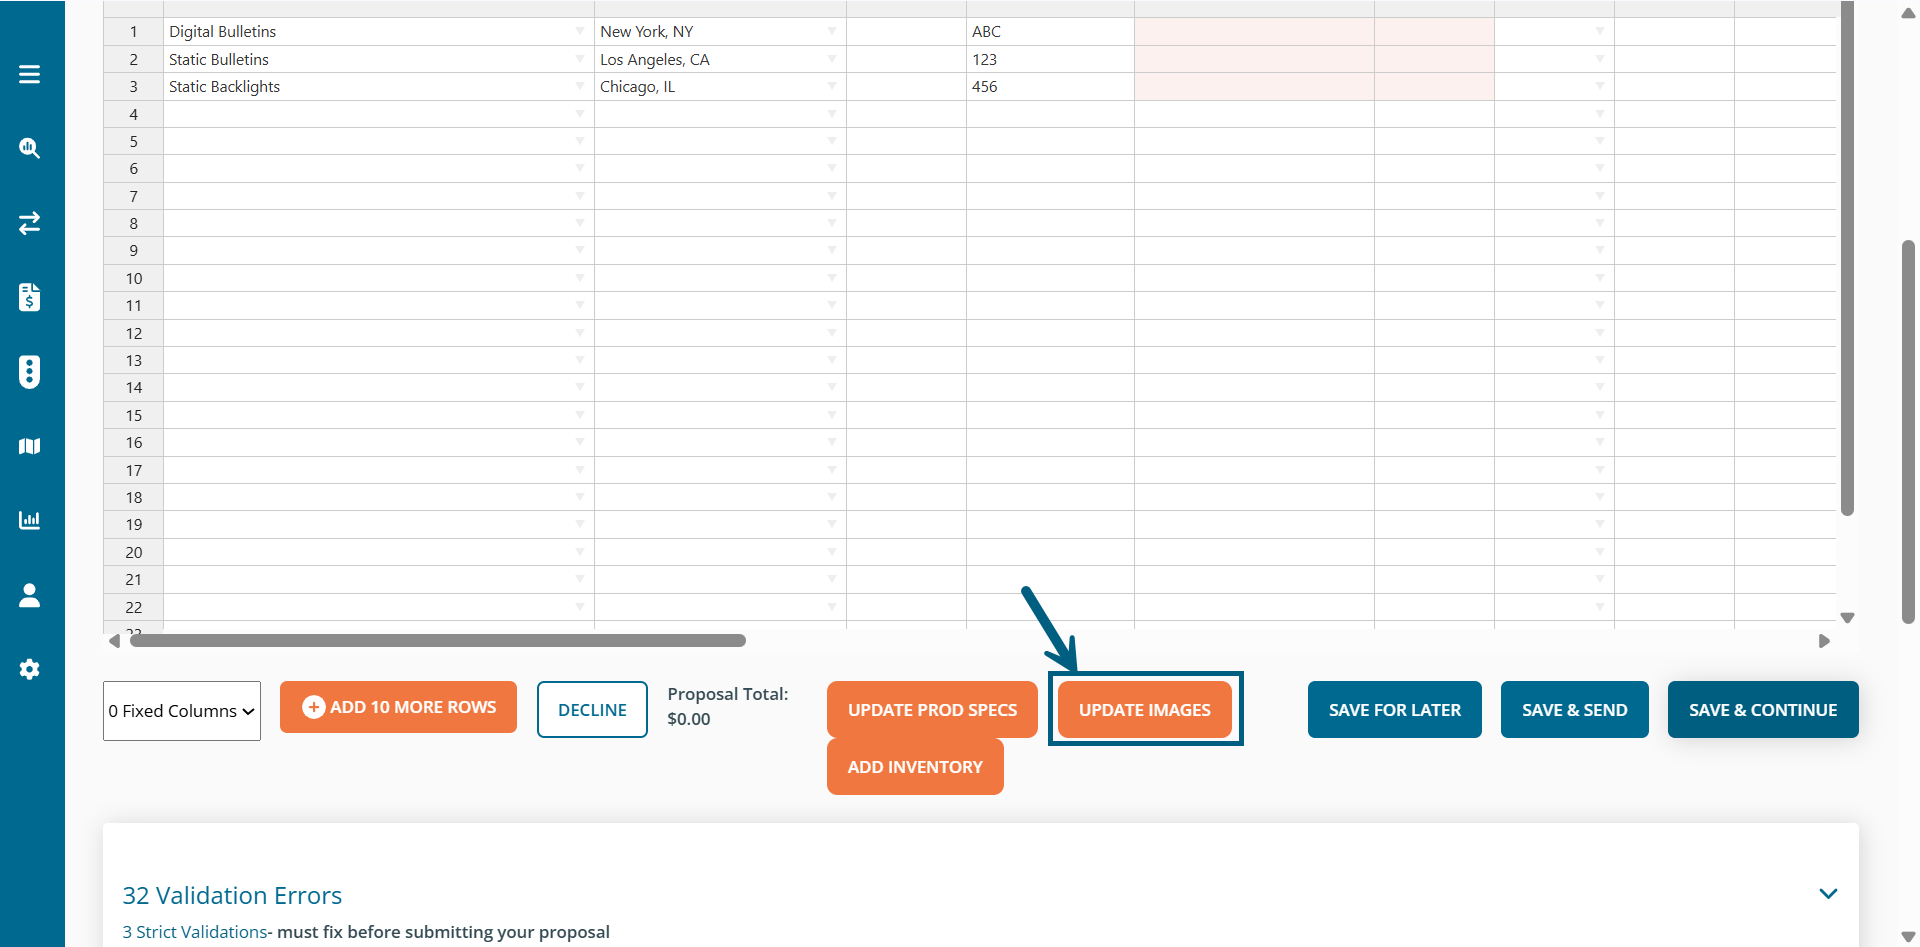
Task: Click the search analytics magnifier sidebar icon
Action: point(29,148)
